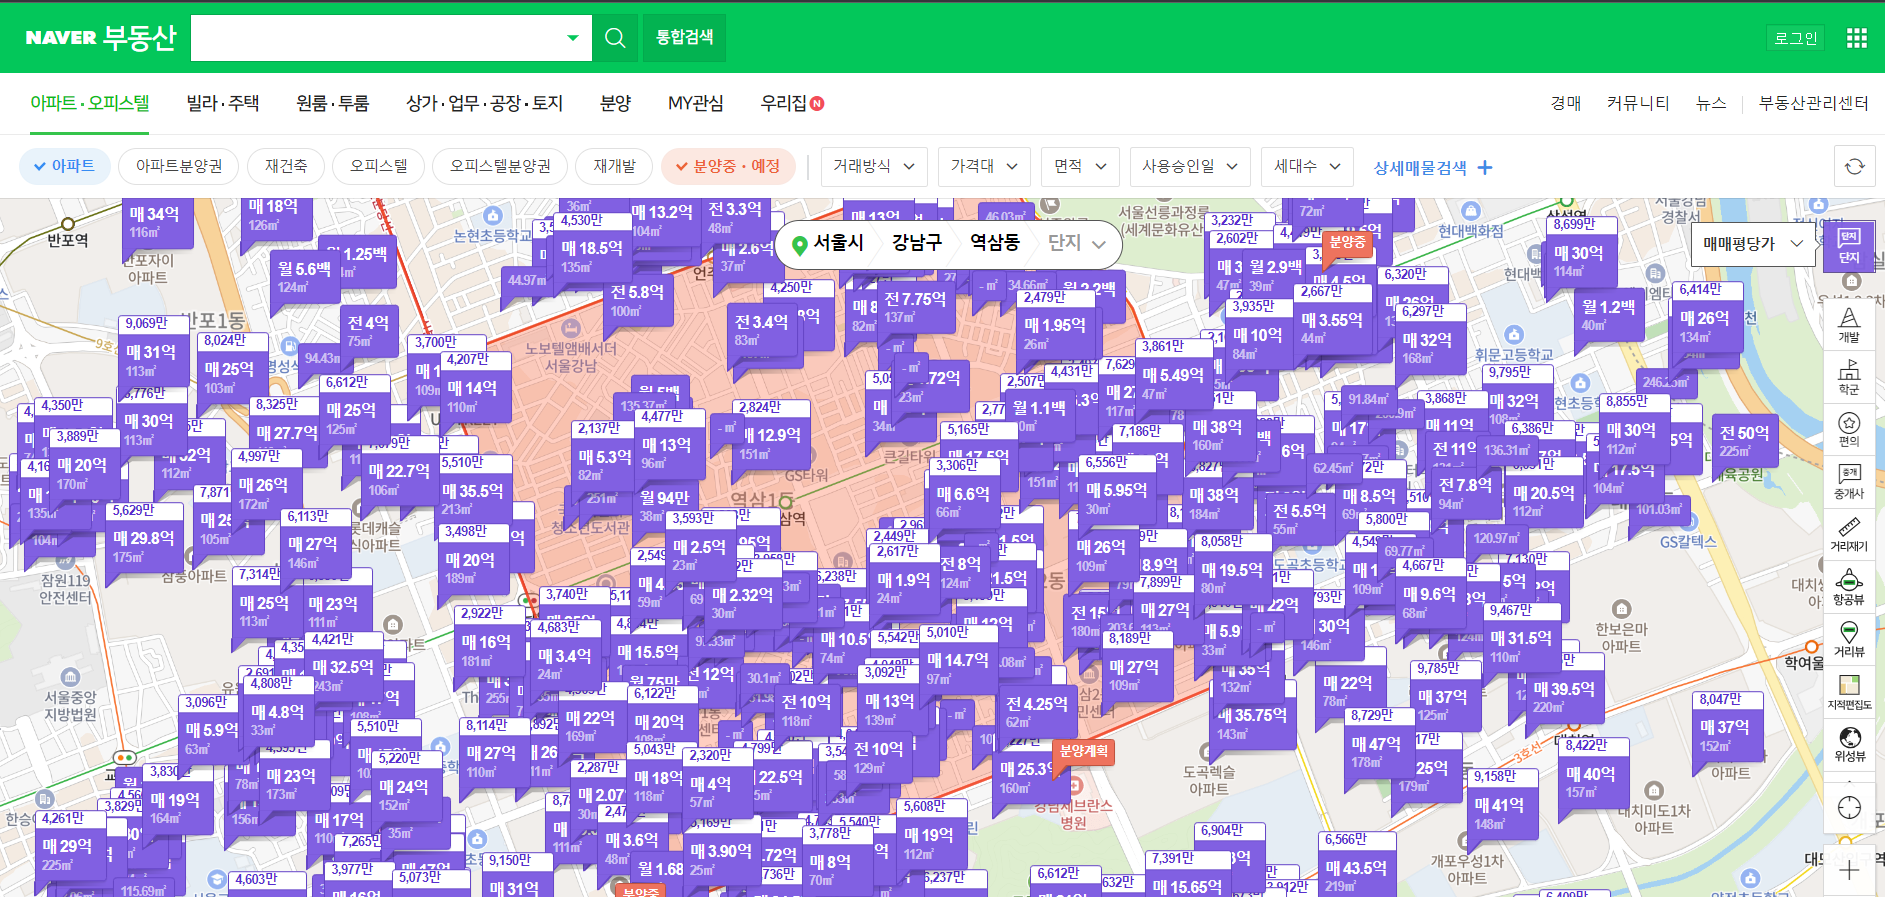Open the 거래방식 dropdown
The image size is (1885, 897).
pyautogui.click(x=874, y=166)
